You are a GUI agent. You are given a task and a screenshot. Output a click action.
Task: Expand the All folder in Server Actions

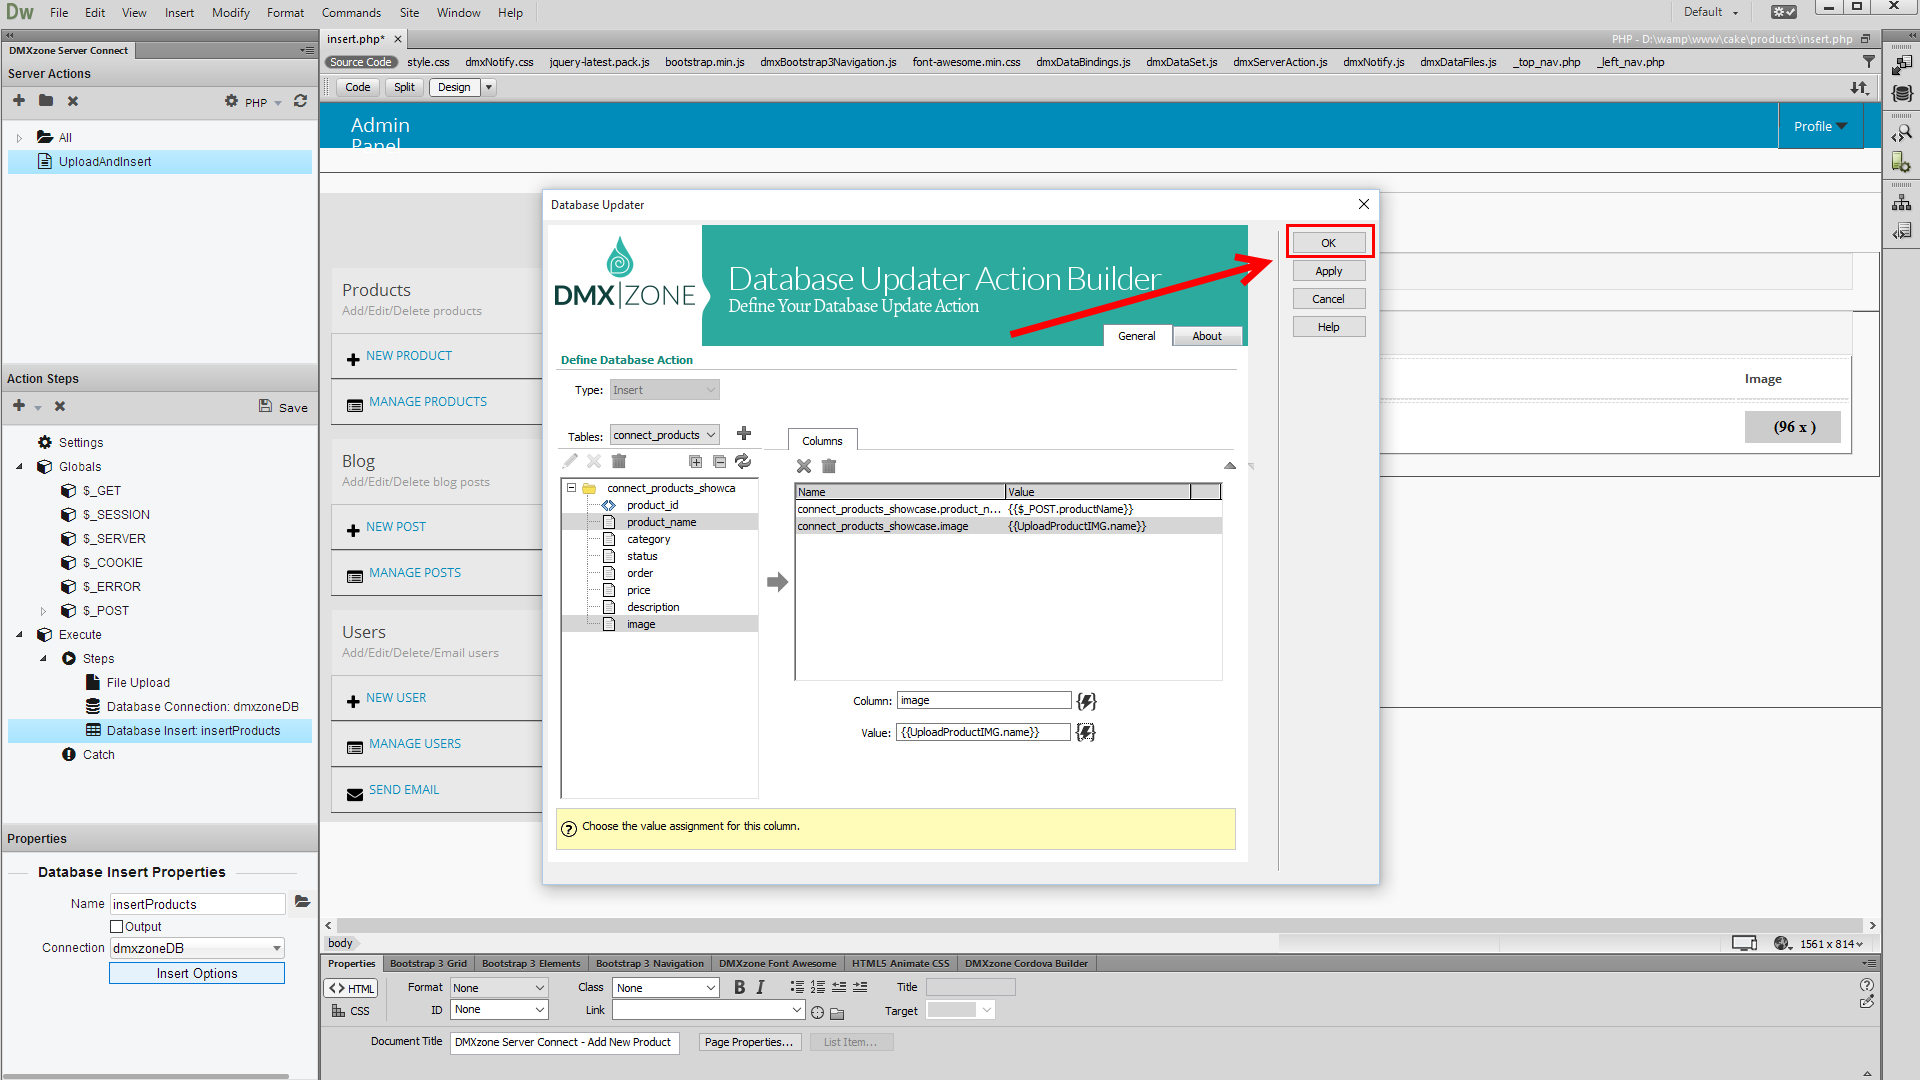tap(19, 138)
